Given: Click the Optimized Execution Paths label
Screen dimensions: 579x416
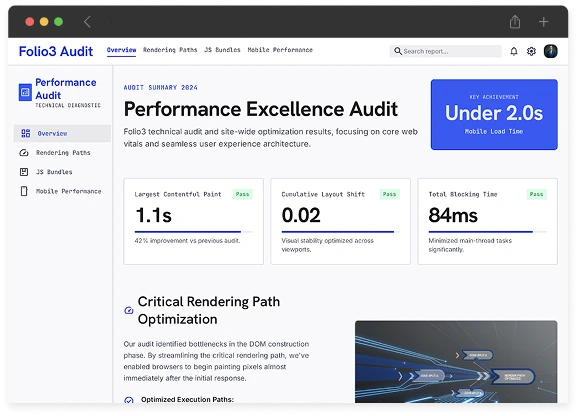Looking at the screenshot, I should click(x=187, y=399).
